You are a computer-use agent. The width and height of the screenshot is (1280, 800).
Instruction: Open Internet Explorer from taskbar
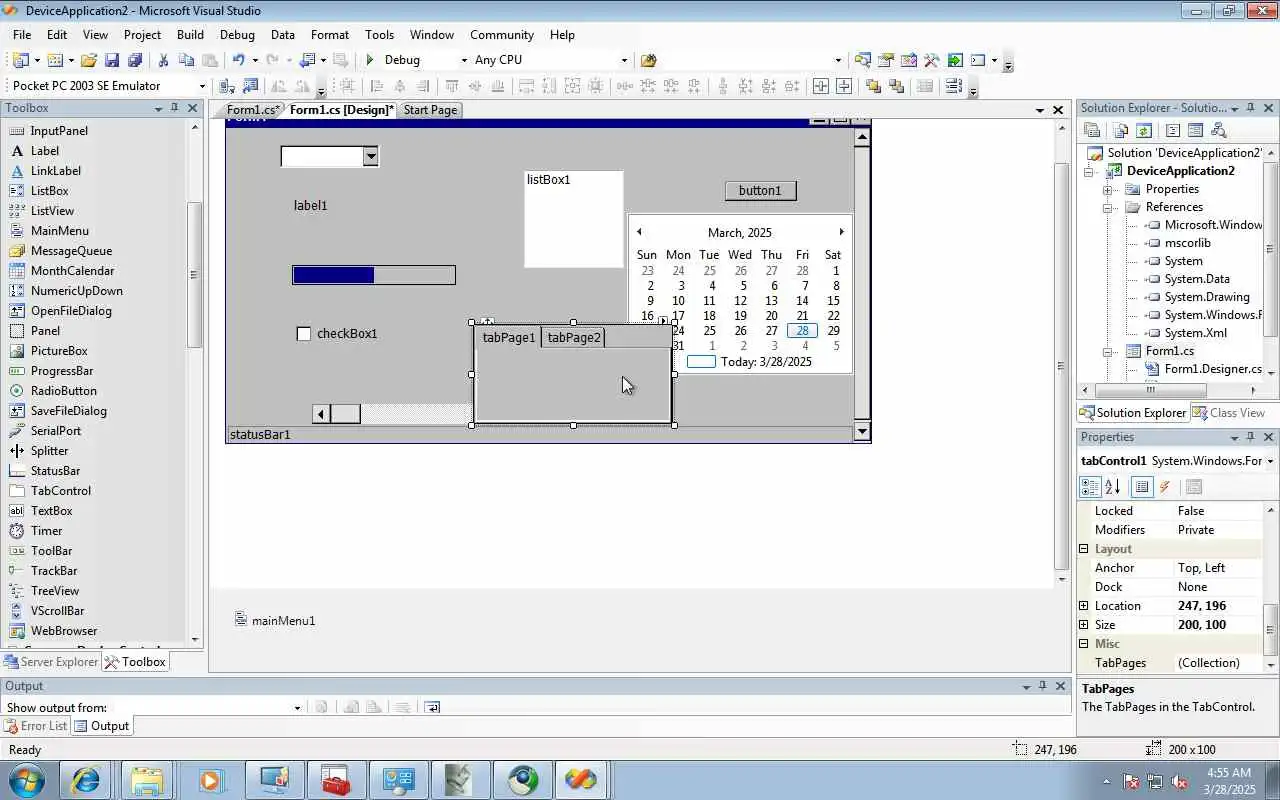tap(85, 780)
